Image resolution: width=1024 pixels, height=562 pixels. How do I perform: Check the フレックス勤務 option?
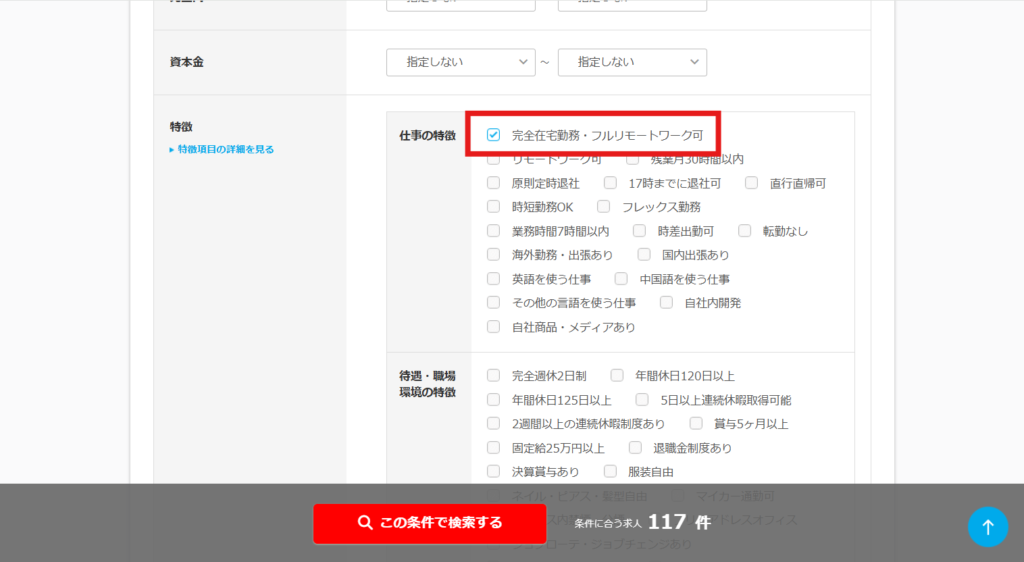[x=604, y=207]
